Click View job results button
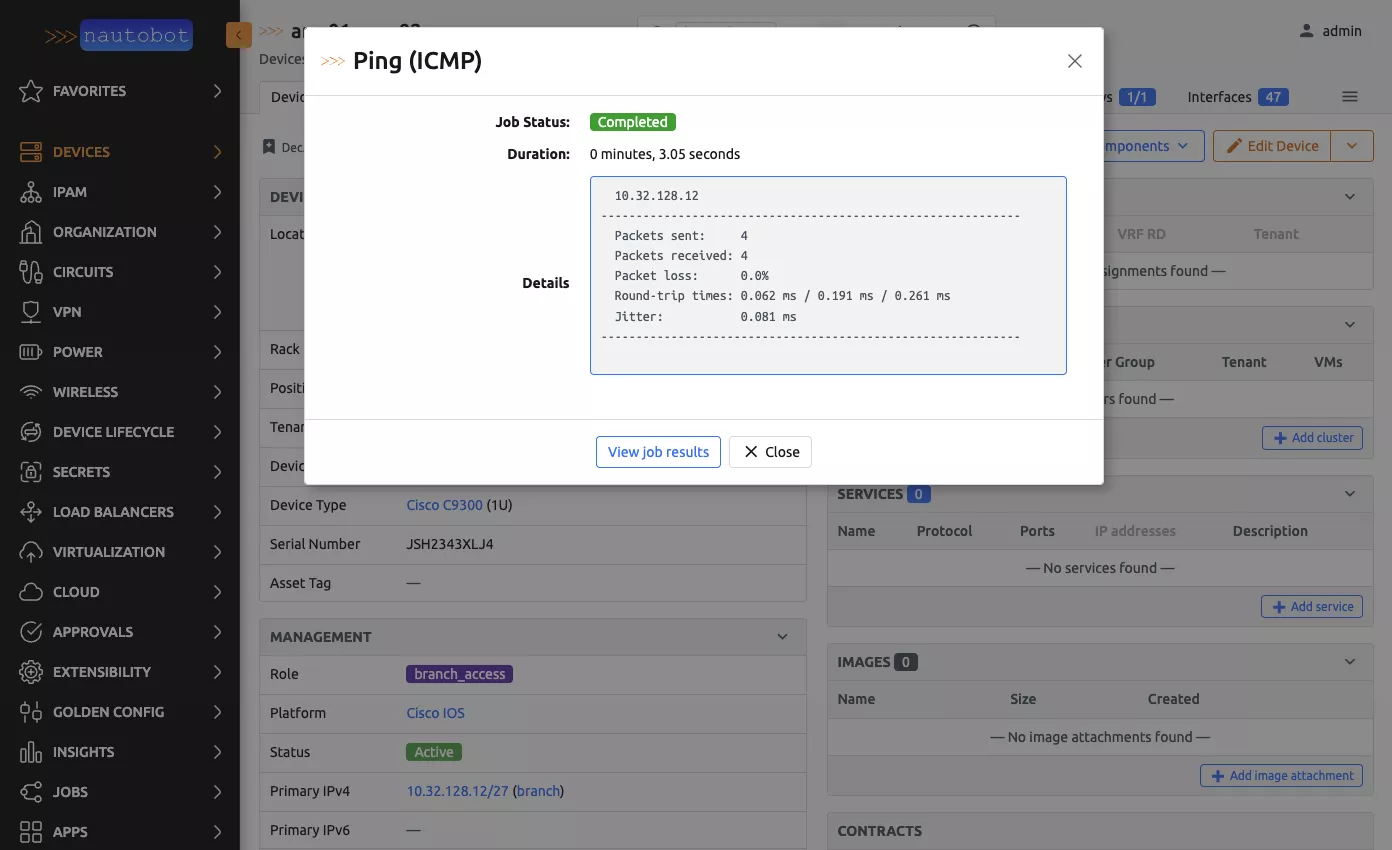This screenshot has height=850, width=1392. (658, 452)
